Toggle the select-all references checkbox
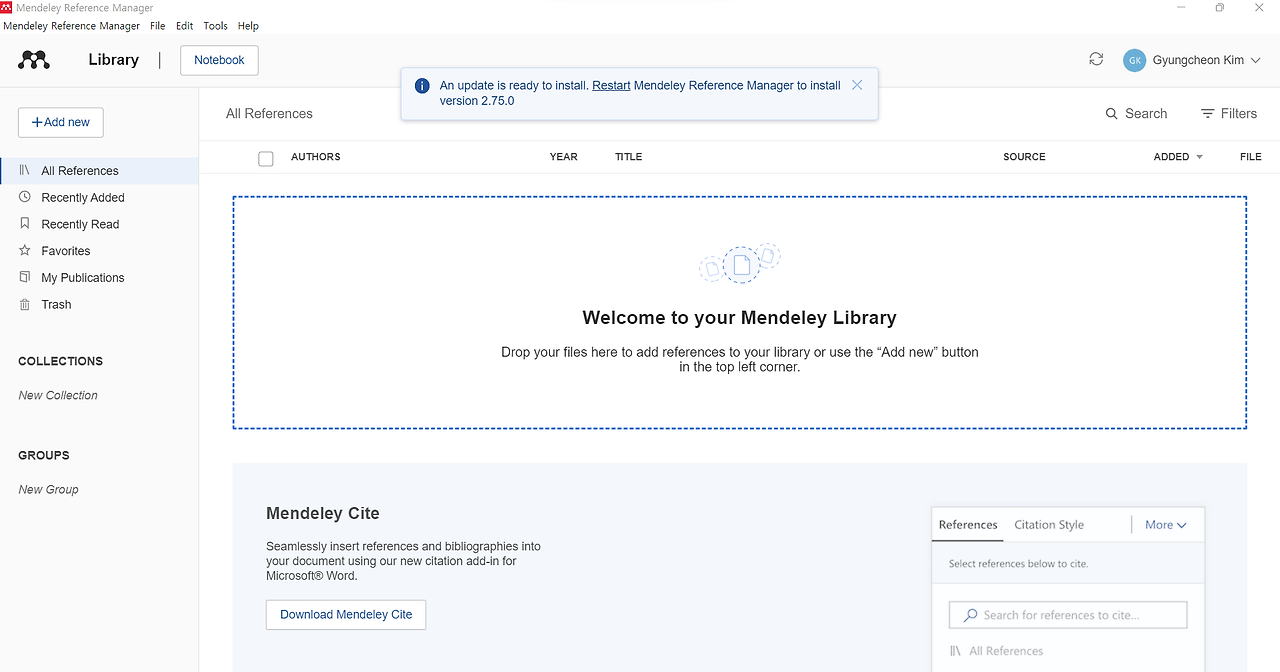1280x672 pixels. pyautogui.click(x=266, y=158)
